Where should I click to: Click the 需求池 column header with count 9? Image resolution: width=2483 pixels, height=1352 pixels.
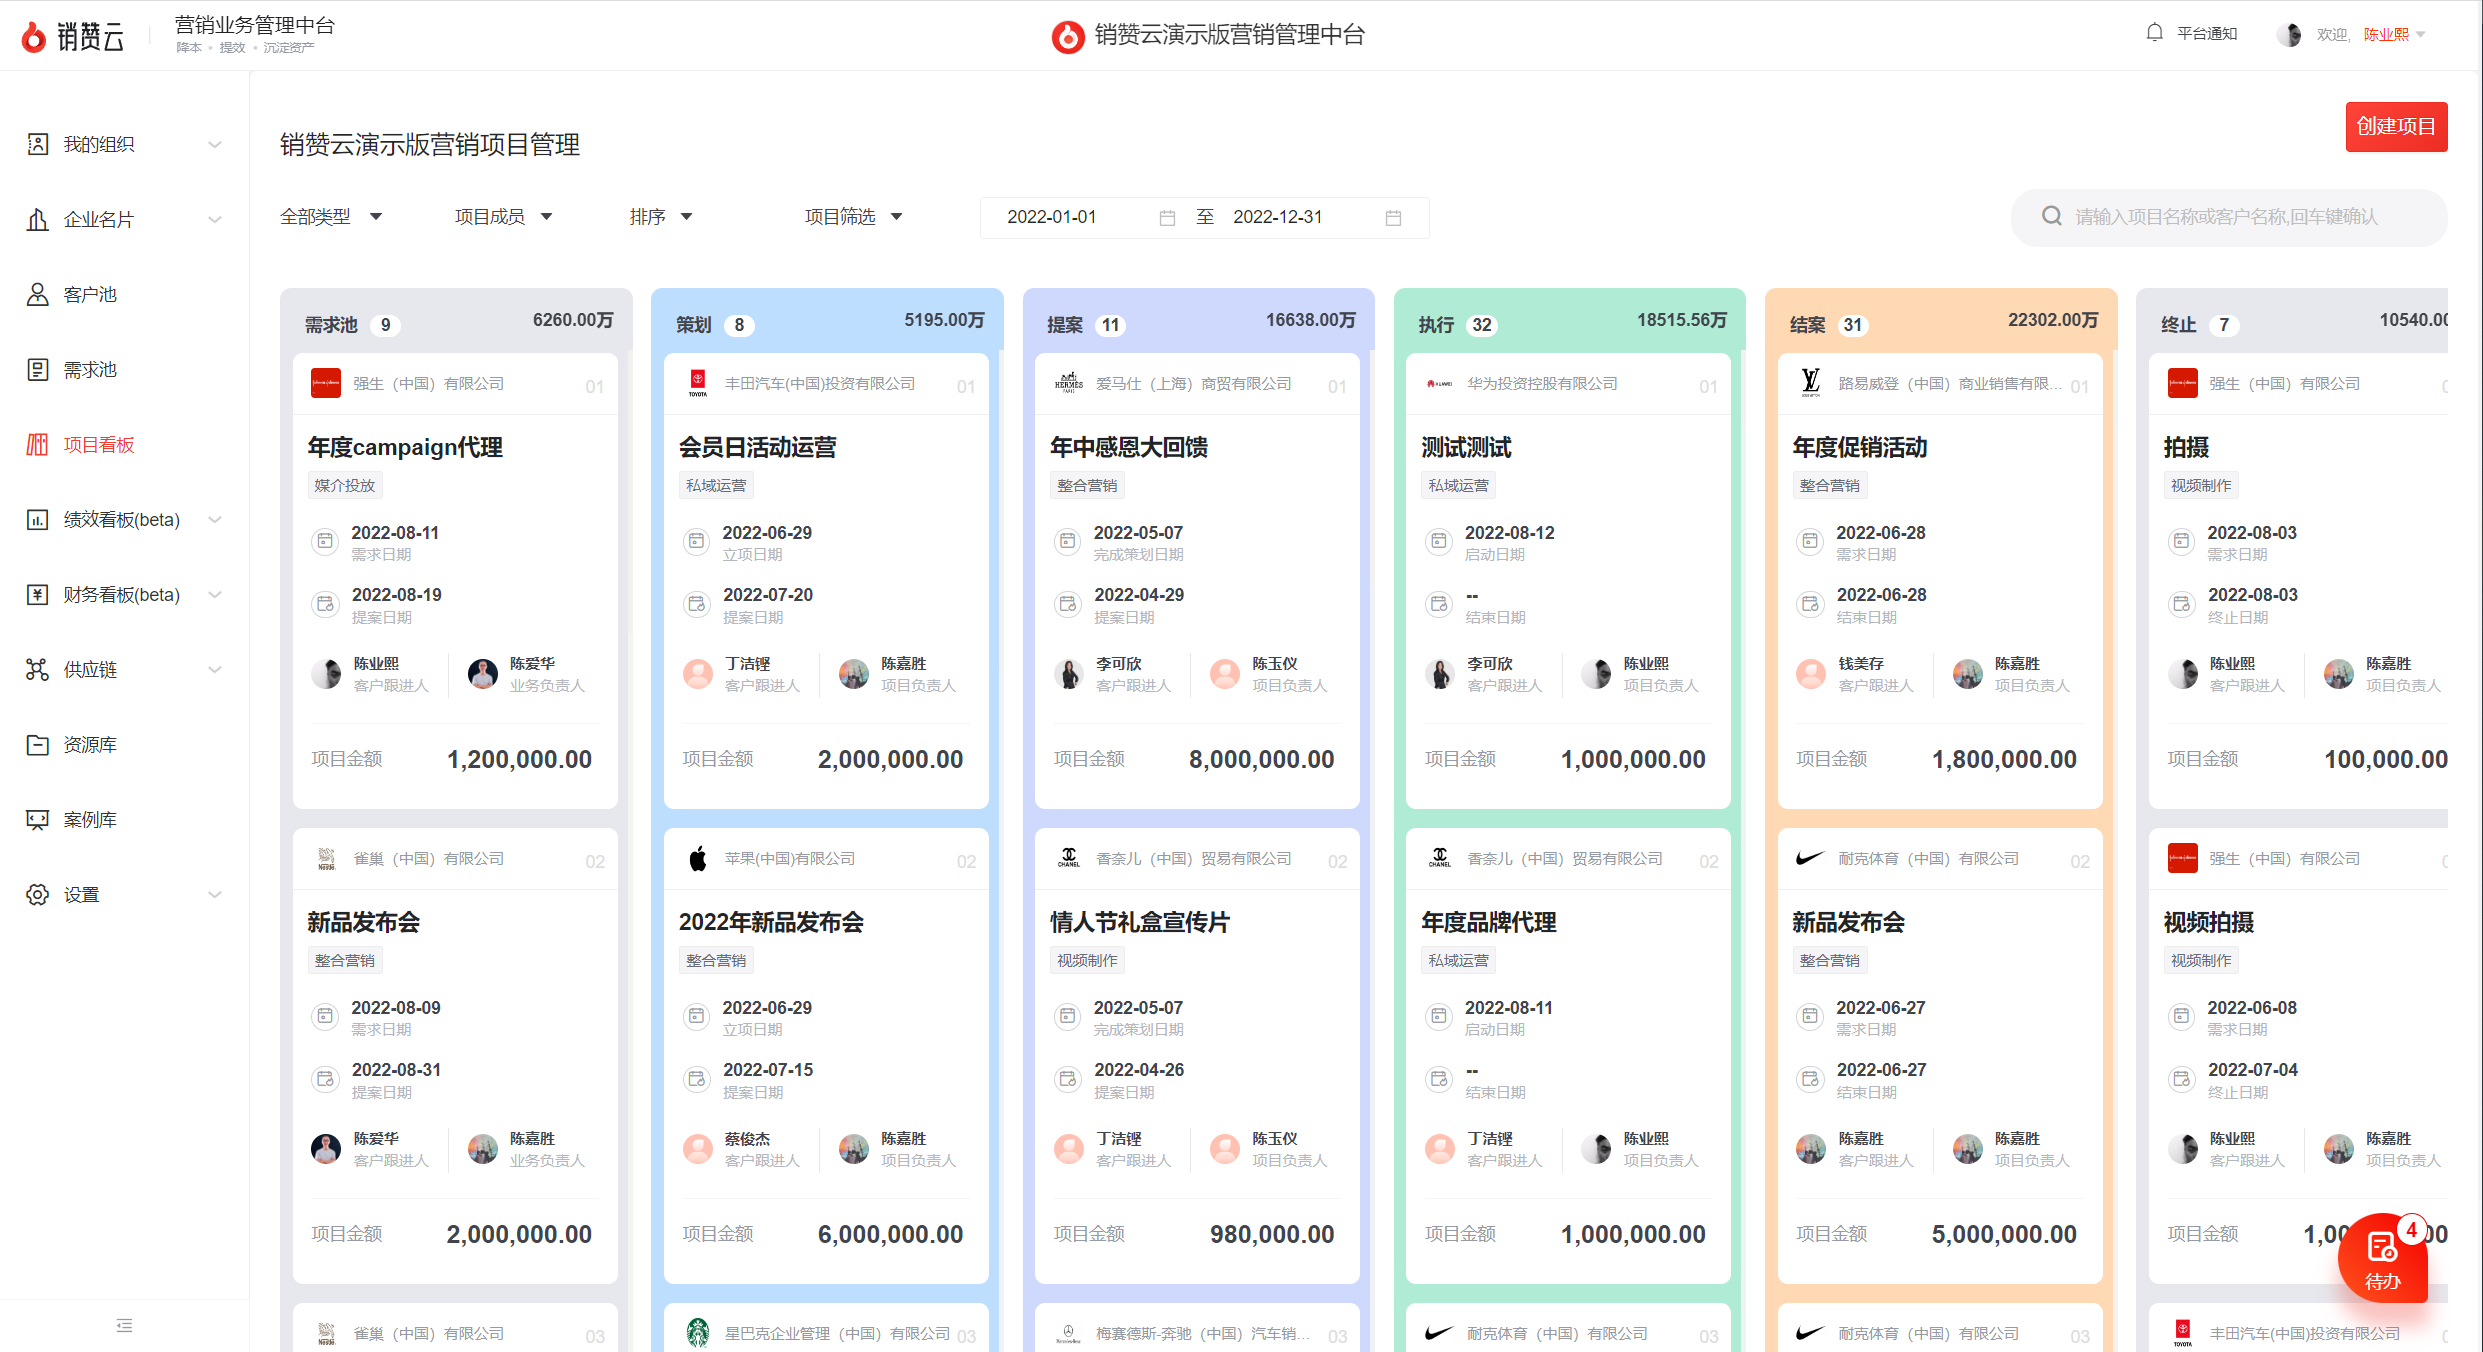click(x=456, y=322)
